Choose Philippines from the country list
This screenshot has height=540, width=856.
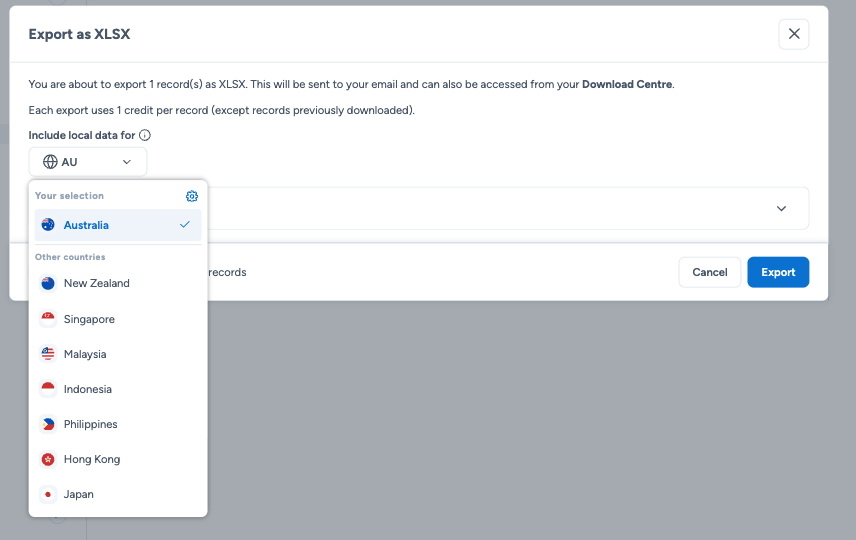[90, 424]
